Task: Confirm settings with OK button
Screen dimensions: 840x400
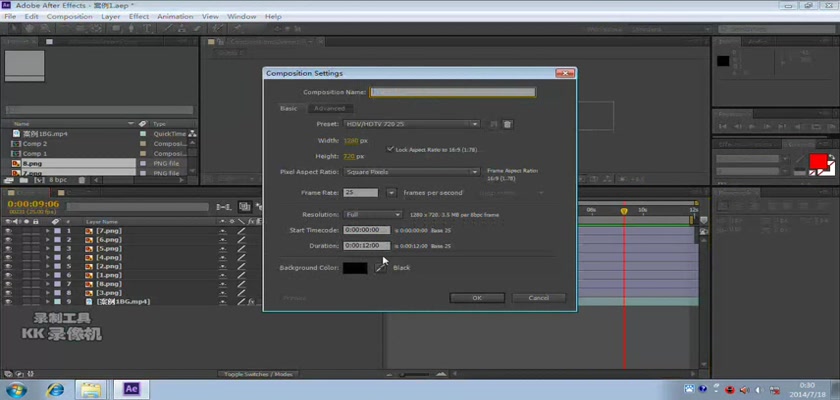Action: (x=477, y=298)
